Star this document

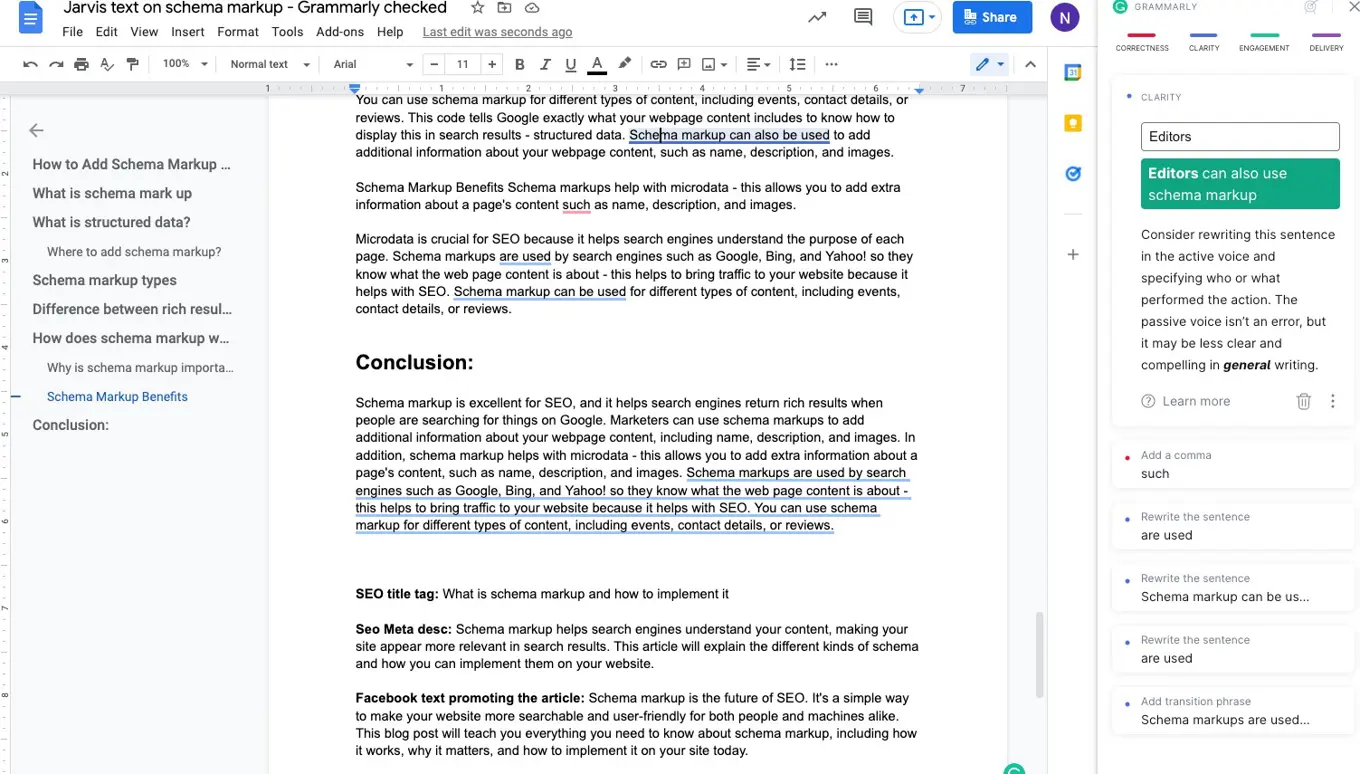point(477,8)
